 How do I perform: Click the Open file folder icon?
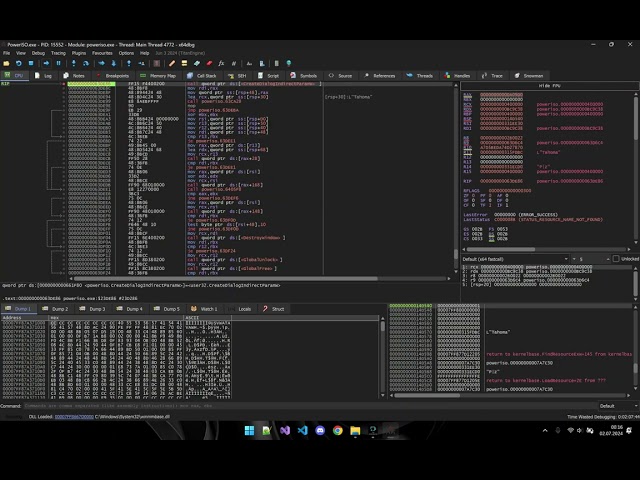6,63
